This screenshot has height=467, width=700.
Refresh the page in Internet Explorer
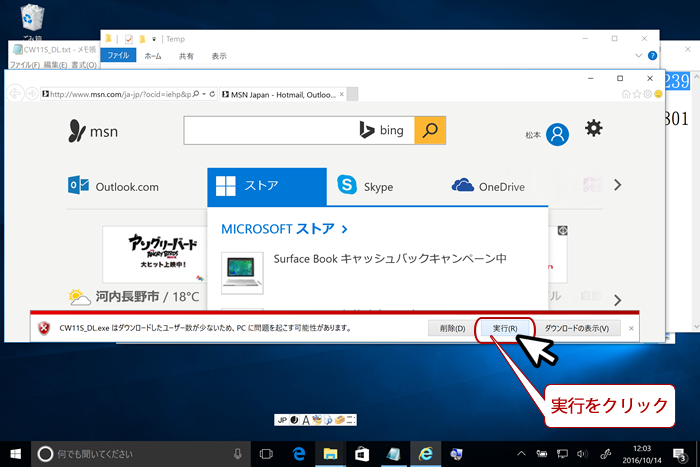point(212,94)
